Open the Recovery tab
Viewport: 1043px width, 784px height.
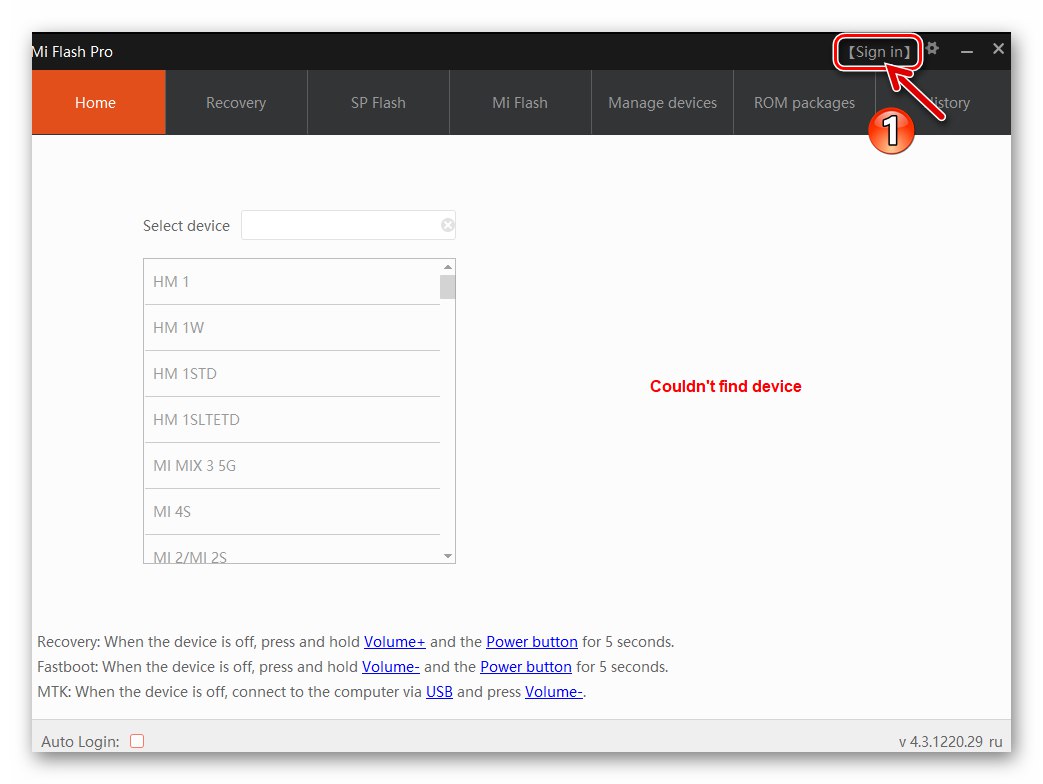click(236, 102)
